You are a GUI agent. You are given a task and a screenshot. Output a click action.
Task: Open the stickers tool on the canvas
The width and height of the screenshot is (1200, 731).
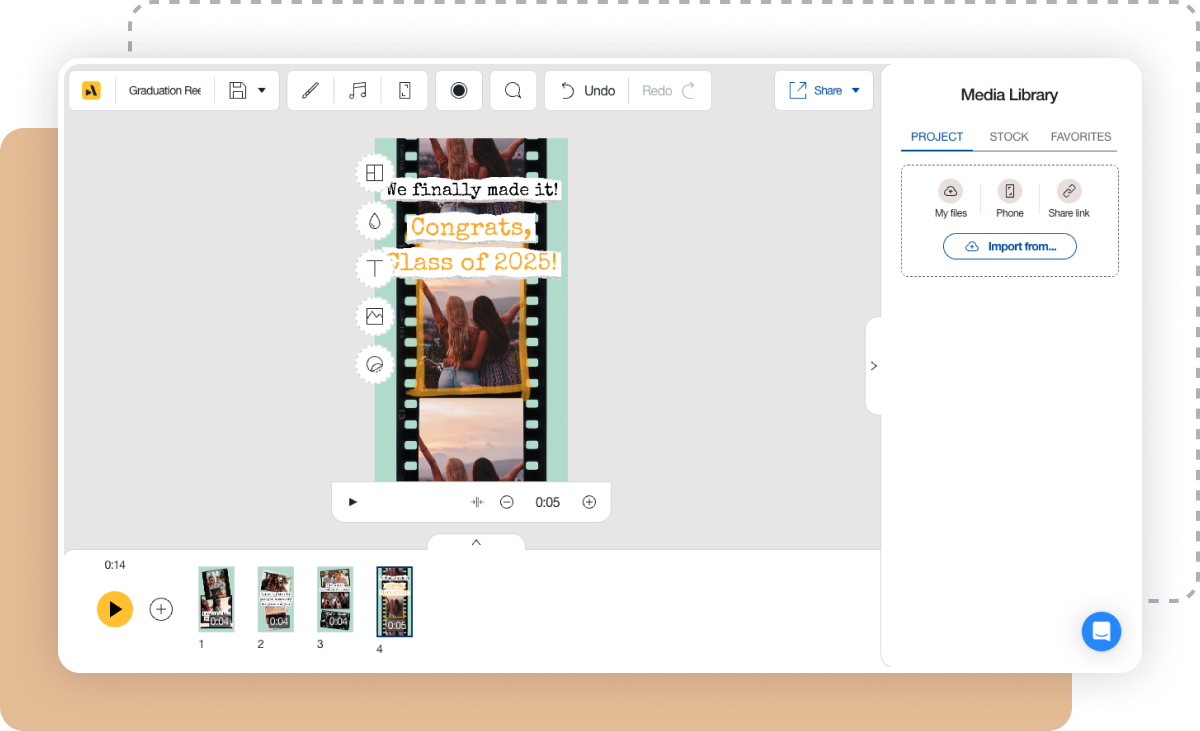click(x=374, y=364)
